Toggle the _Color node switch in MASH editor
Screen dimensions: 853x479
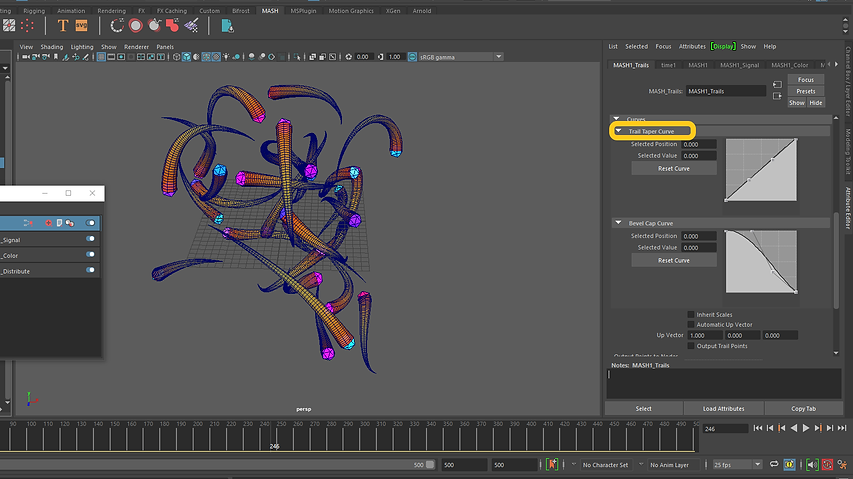[x=90, y=254]
